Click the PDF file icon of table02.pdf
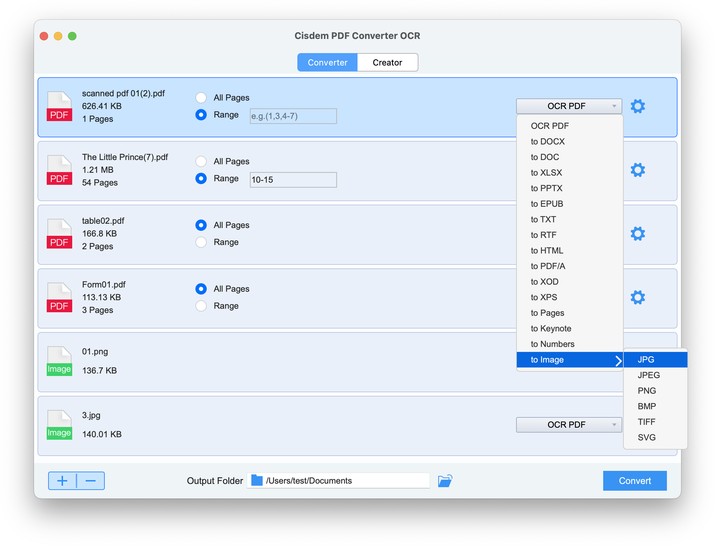 point(59,235)
